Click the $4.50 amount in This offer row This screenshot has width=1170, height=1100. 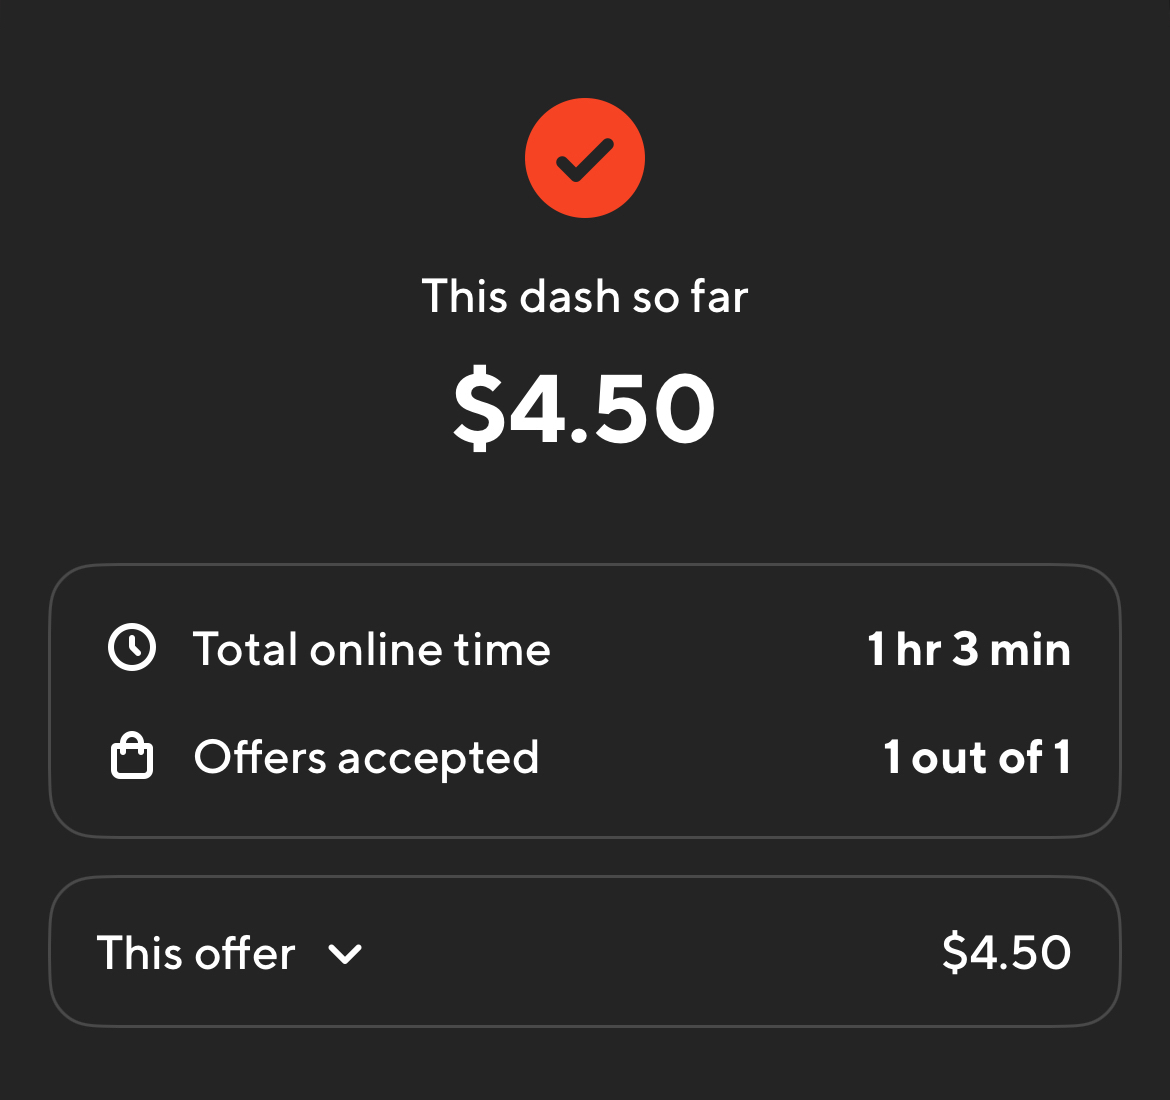pos(1006,952)
